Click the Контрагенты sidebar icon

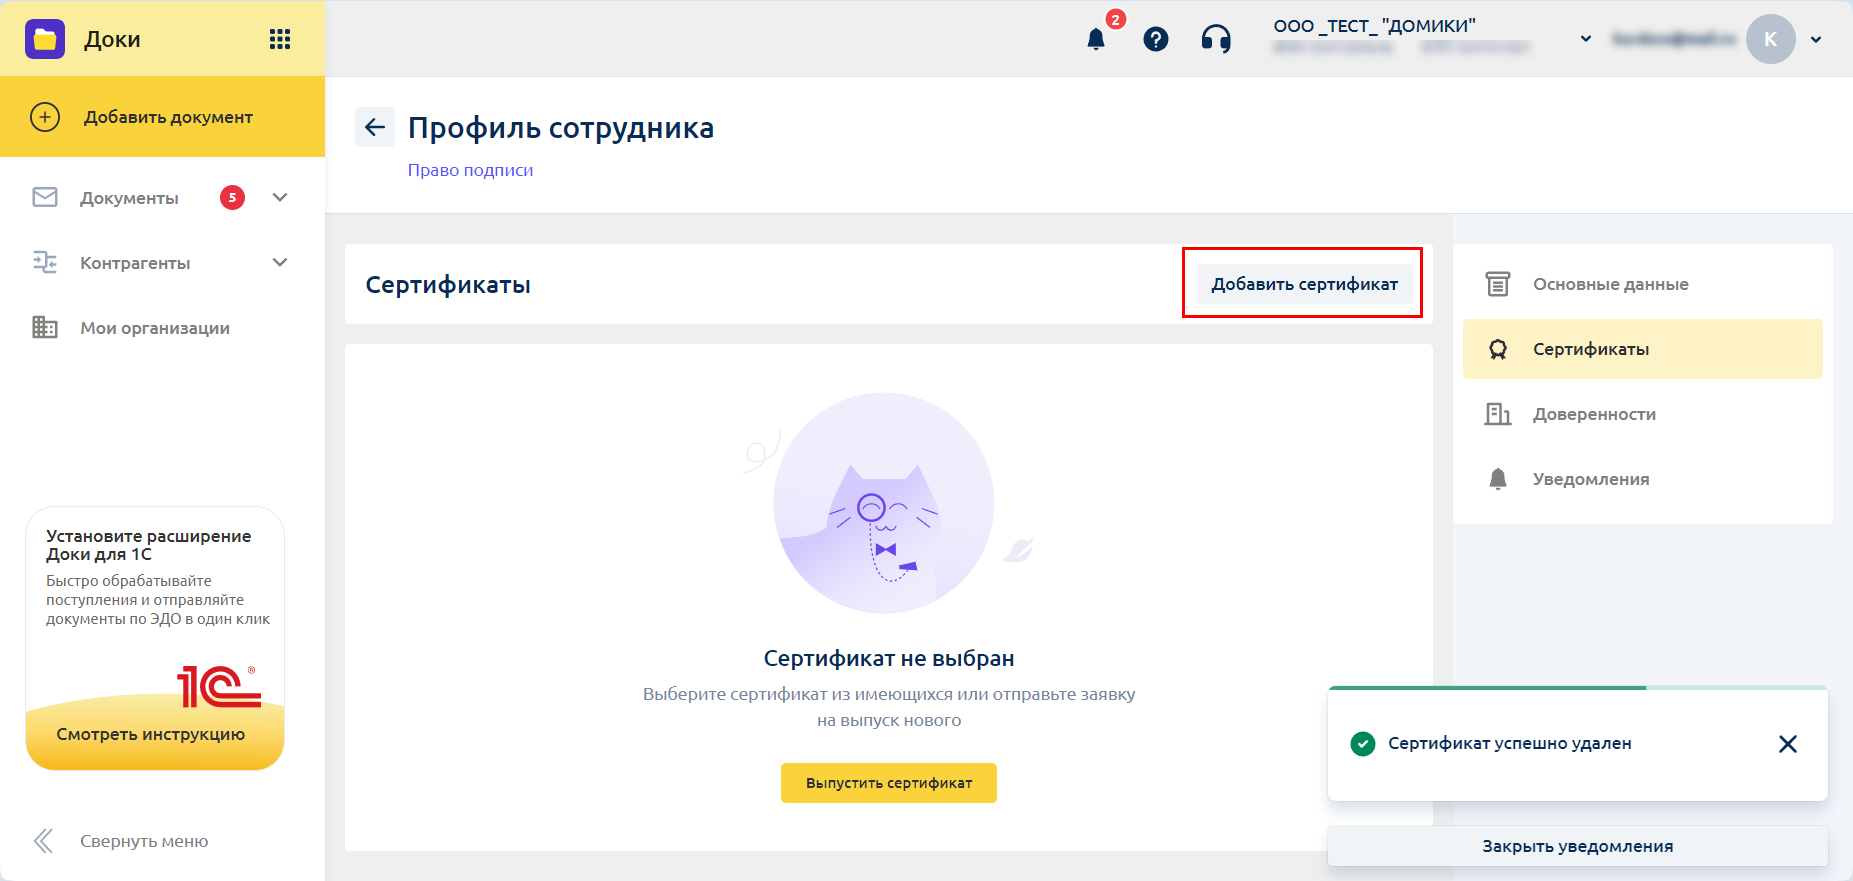[45, 262]
